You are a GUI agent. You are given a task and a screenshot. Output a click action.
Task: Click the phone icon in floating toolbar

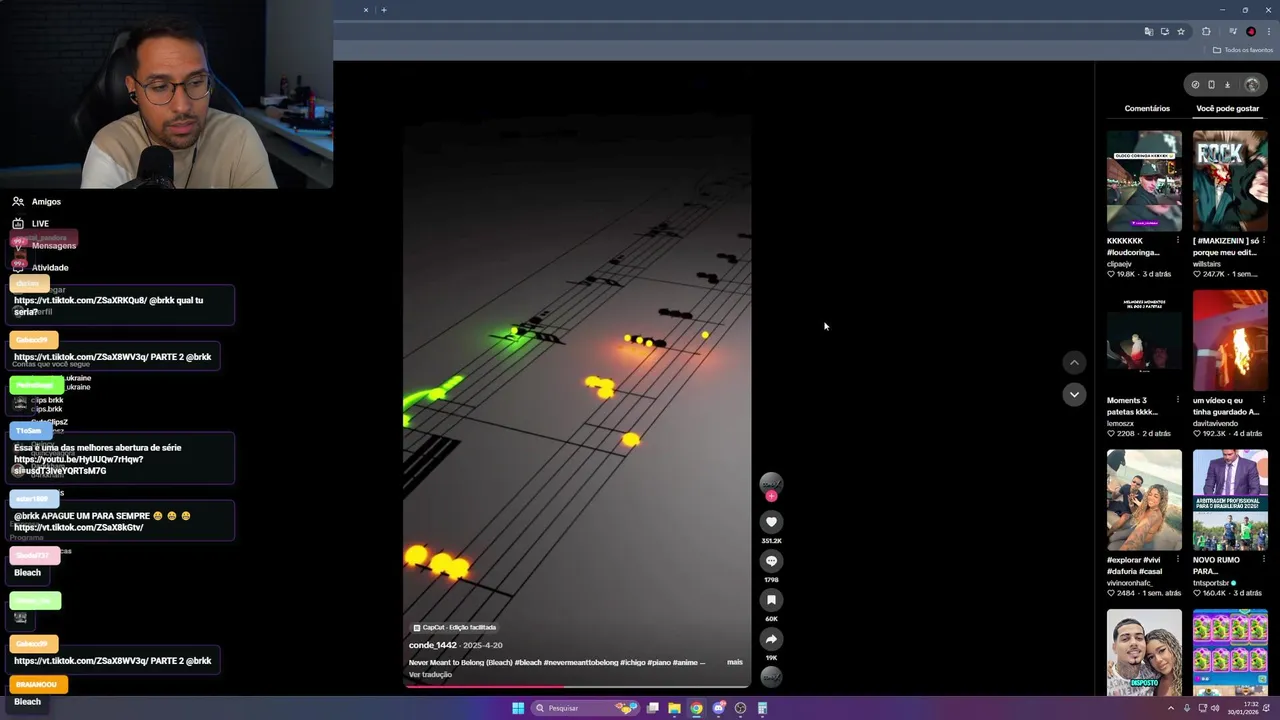(1211, 85)
